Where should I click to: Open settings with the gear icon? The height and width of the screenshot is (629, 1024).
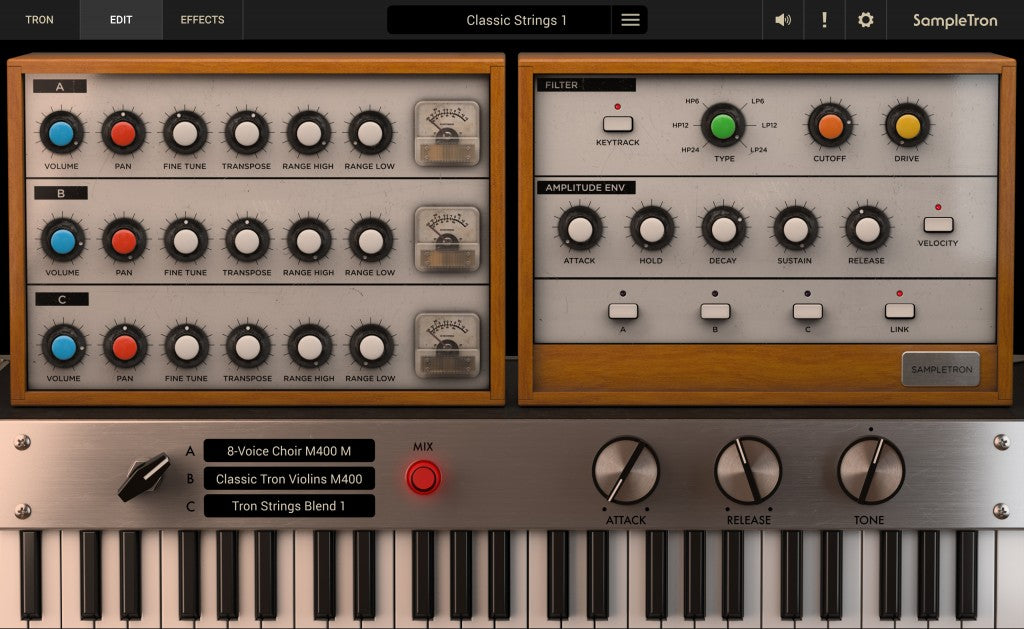pyautogui.click(x=865, y=20)
